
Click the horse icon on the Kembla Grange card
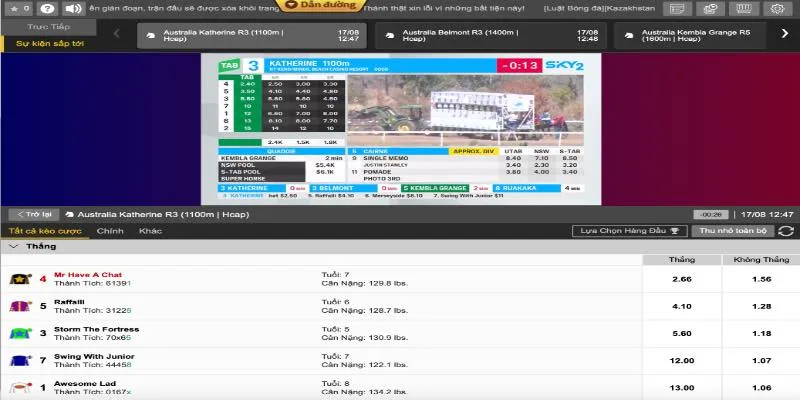629,36
